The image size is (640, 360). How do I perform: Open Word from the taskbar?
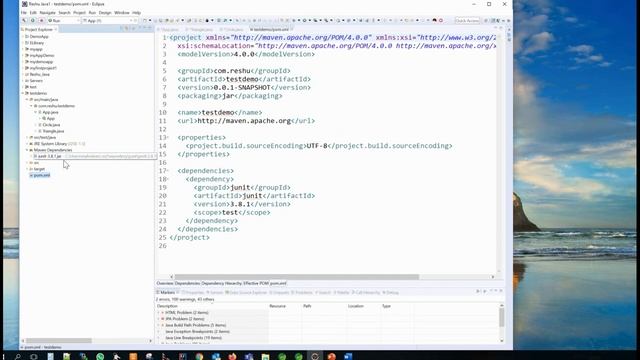click(x=348, y=356)
